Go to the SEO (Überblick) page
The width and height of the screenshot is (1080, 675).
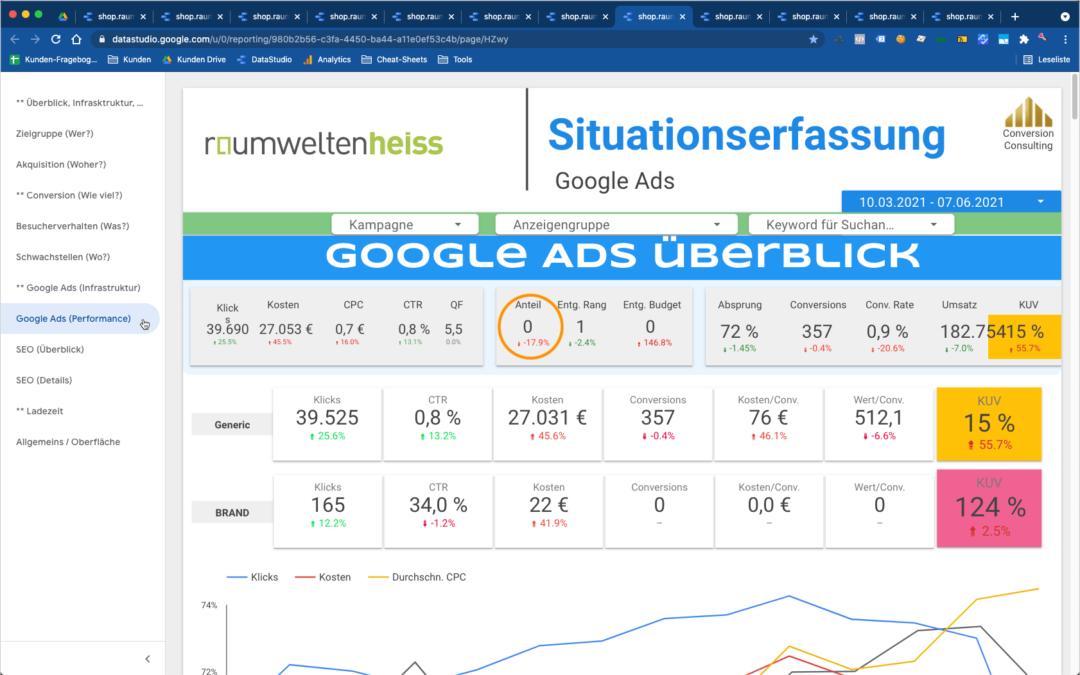click(50, 349)
